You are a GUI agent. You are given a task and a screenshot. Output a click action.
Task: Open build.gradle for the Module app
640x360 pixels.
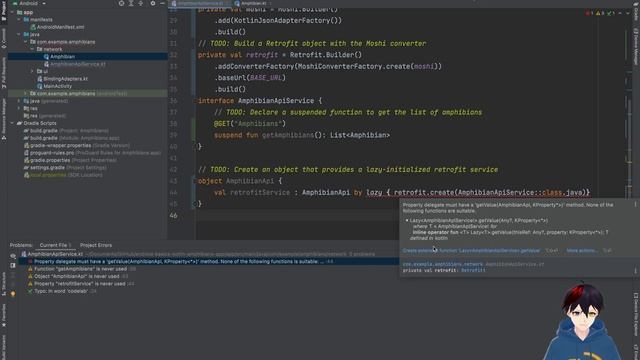[71, 138]
